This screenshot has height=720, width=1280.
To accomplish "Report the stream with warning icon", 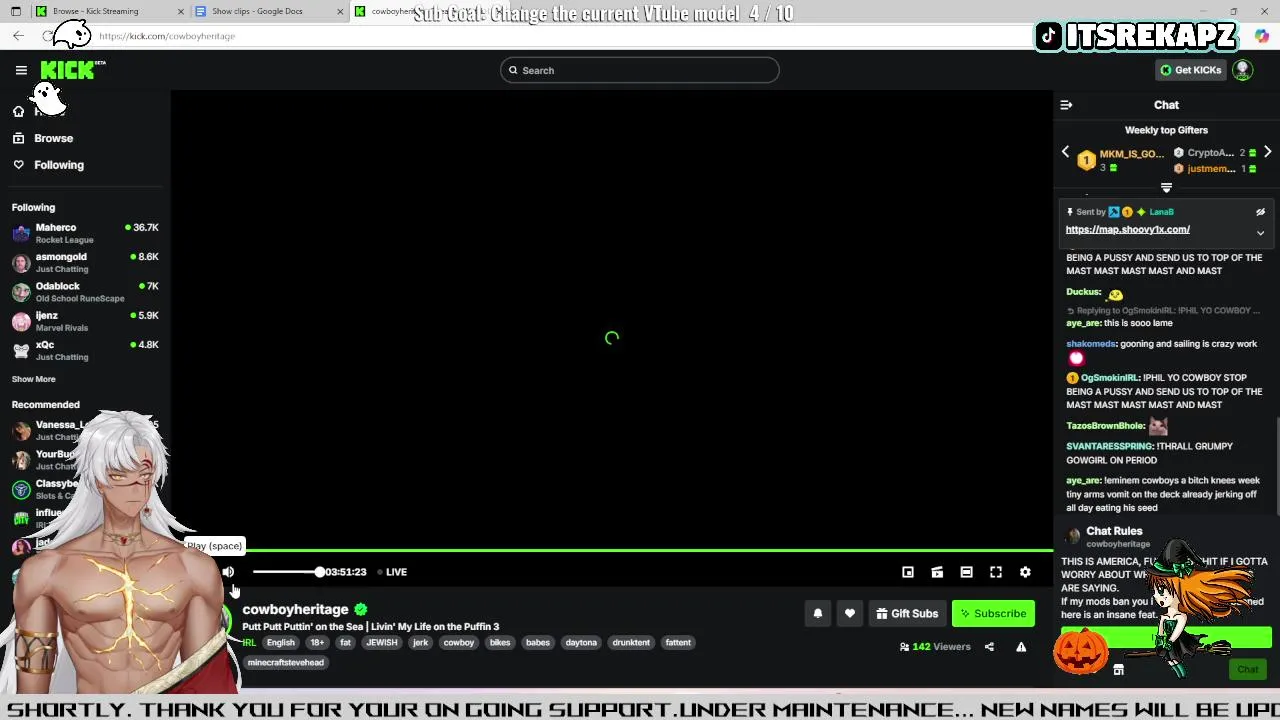I will coord(1021,647).
